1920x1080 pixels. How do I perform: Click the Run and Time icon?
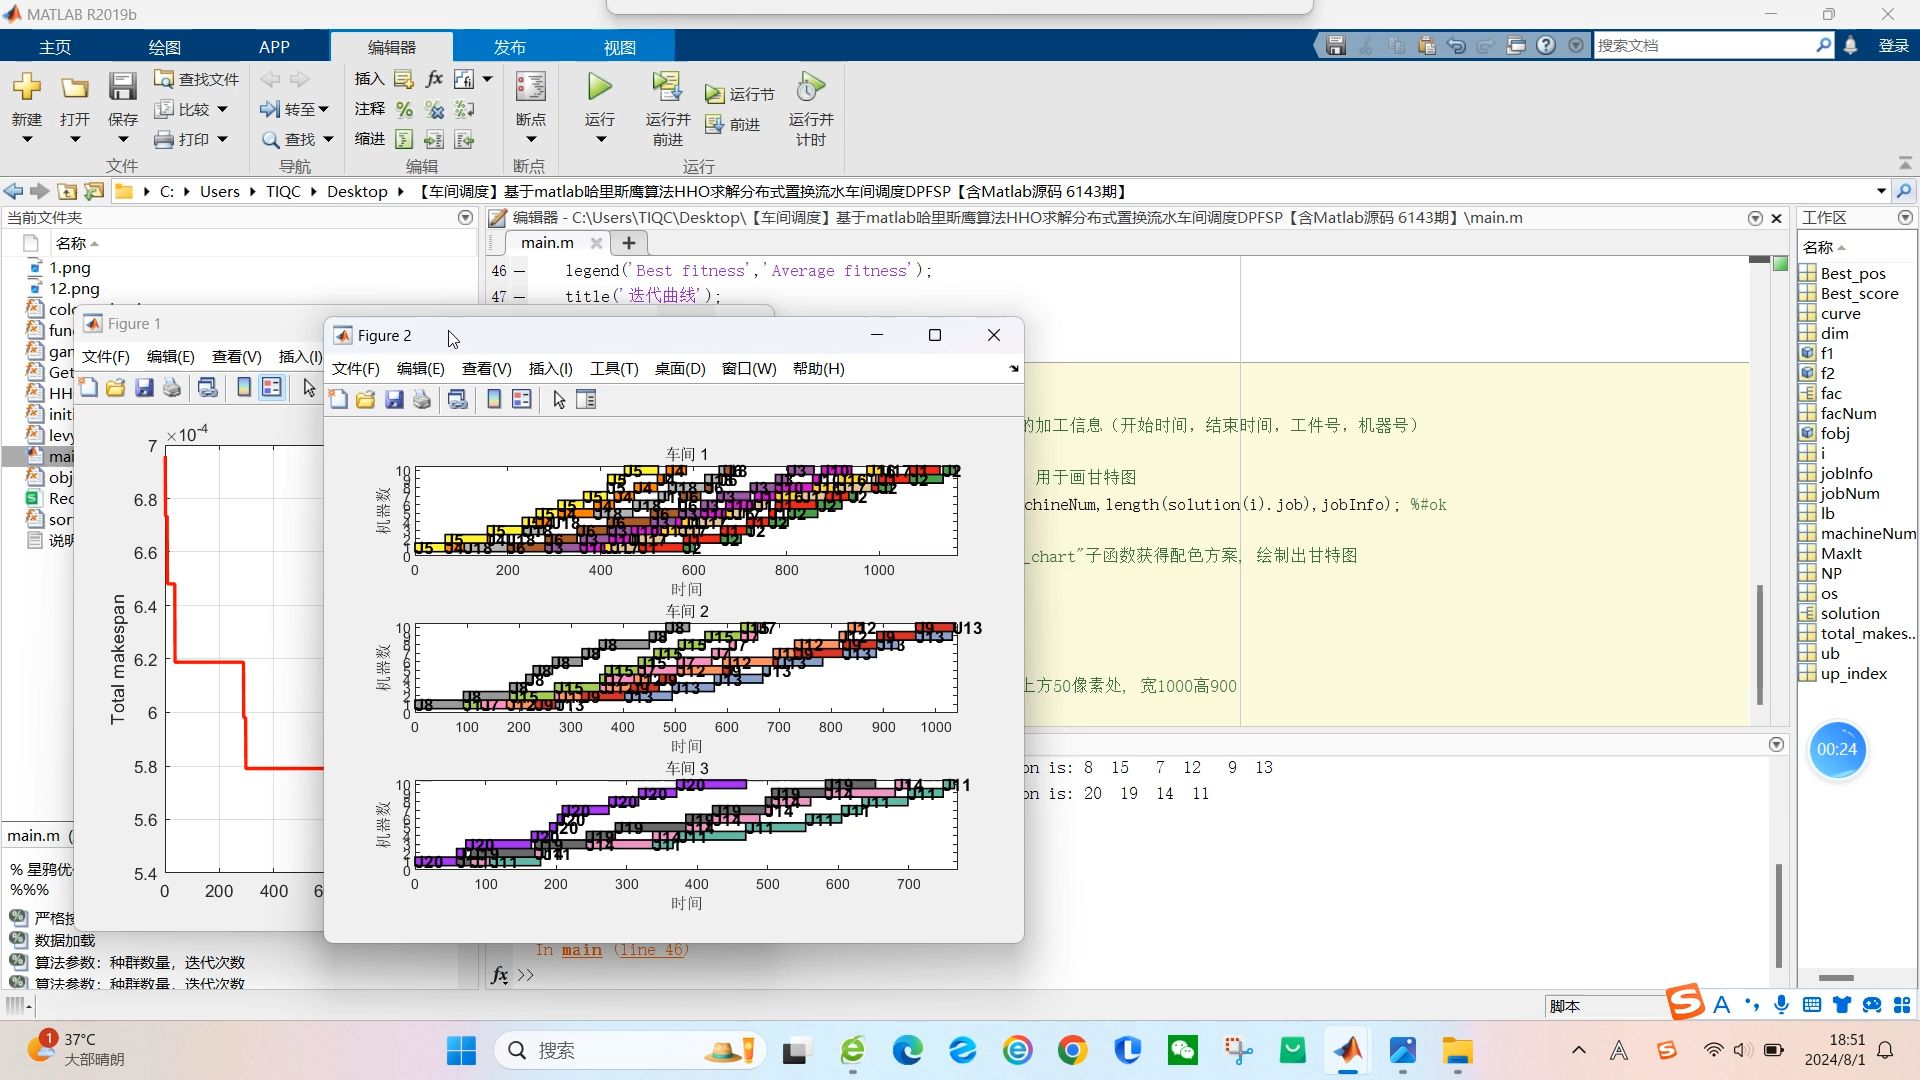(x=811, y=87)
